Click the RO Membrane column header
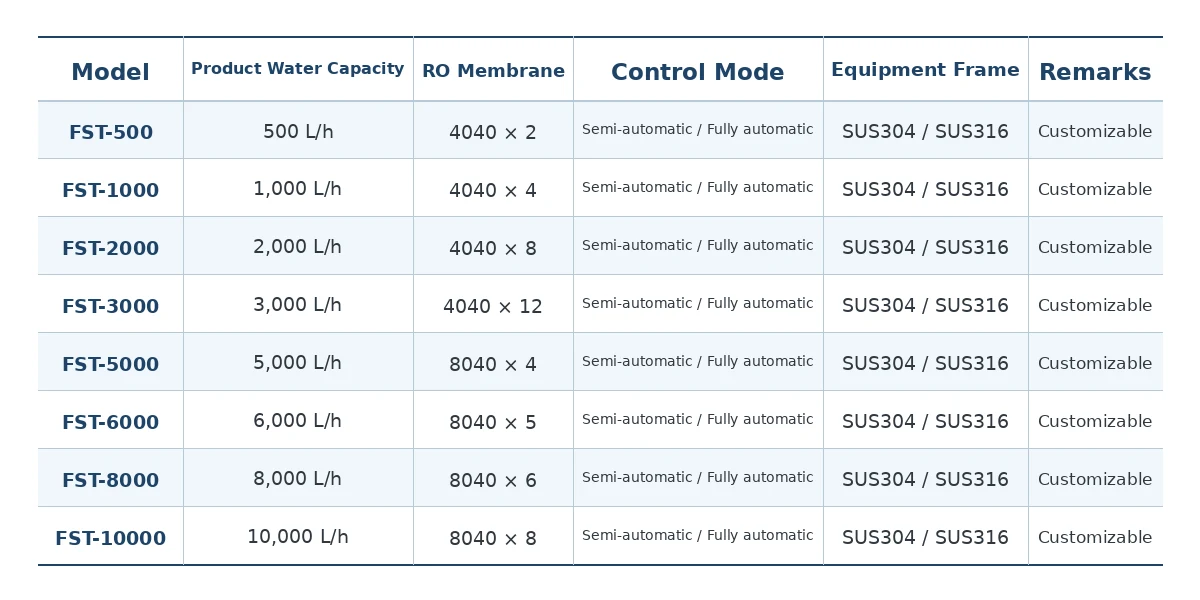Image resolution: width=1200 pixels, height=600 pixels. (493, 71)
